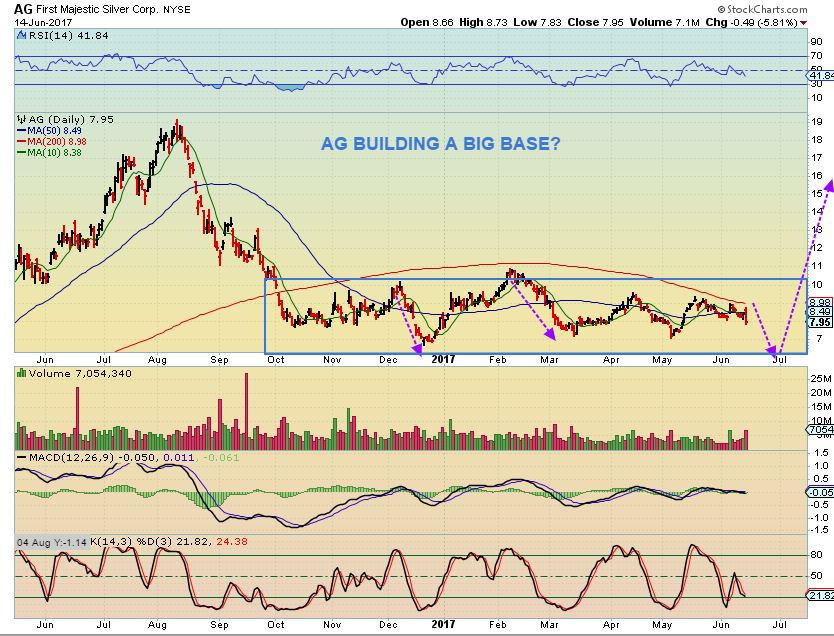Click the -0.05 MACD axis tag
This screenshot has height=636, width=834.
click(x=821, y=492)
